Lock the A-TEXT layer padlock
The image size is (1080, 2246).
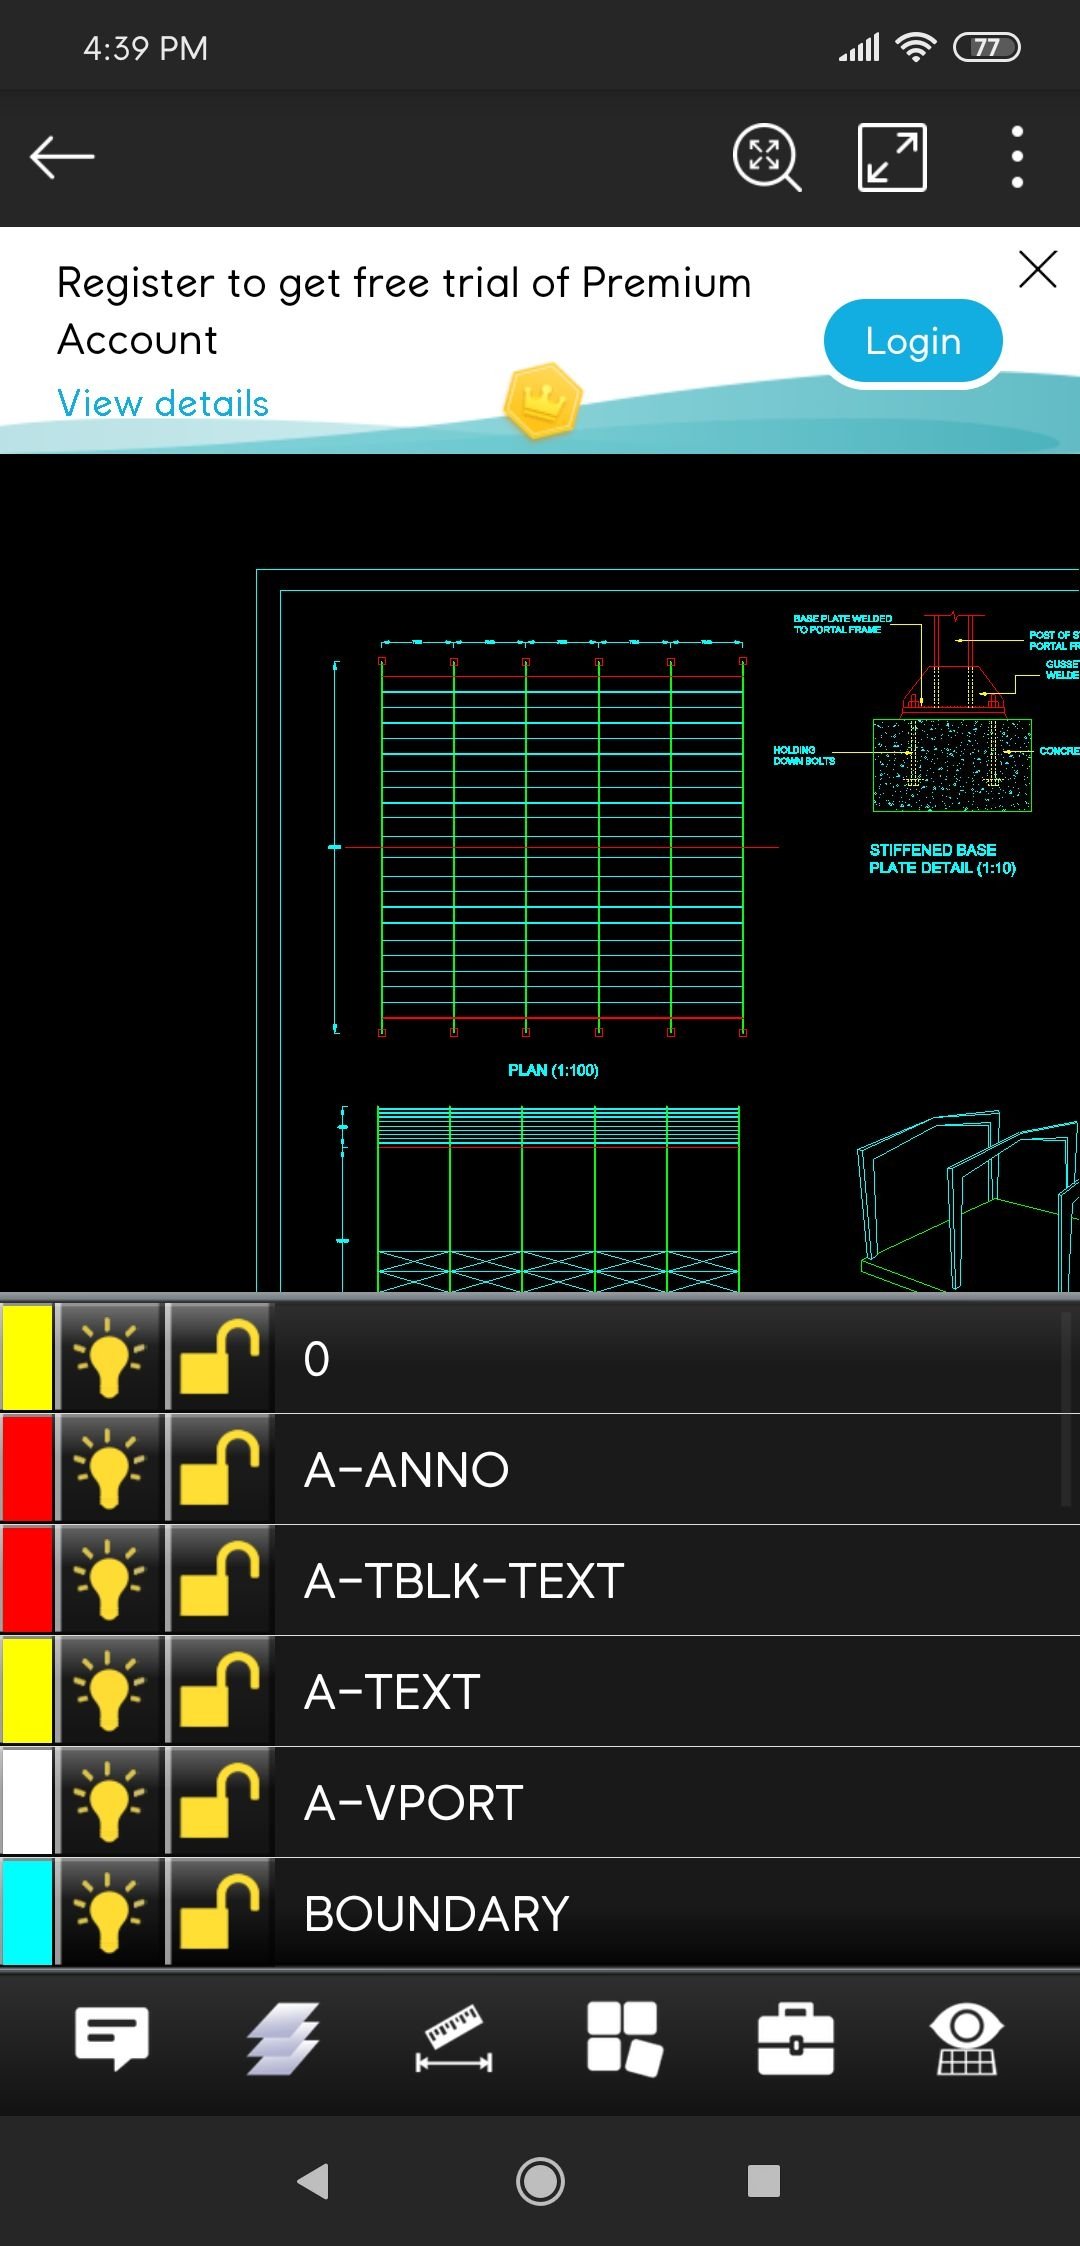[x=219, y=1691]
